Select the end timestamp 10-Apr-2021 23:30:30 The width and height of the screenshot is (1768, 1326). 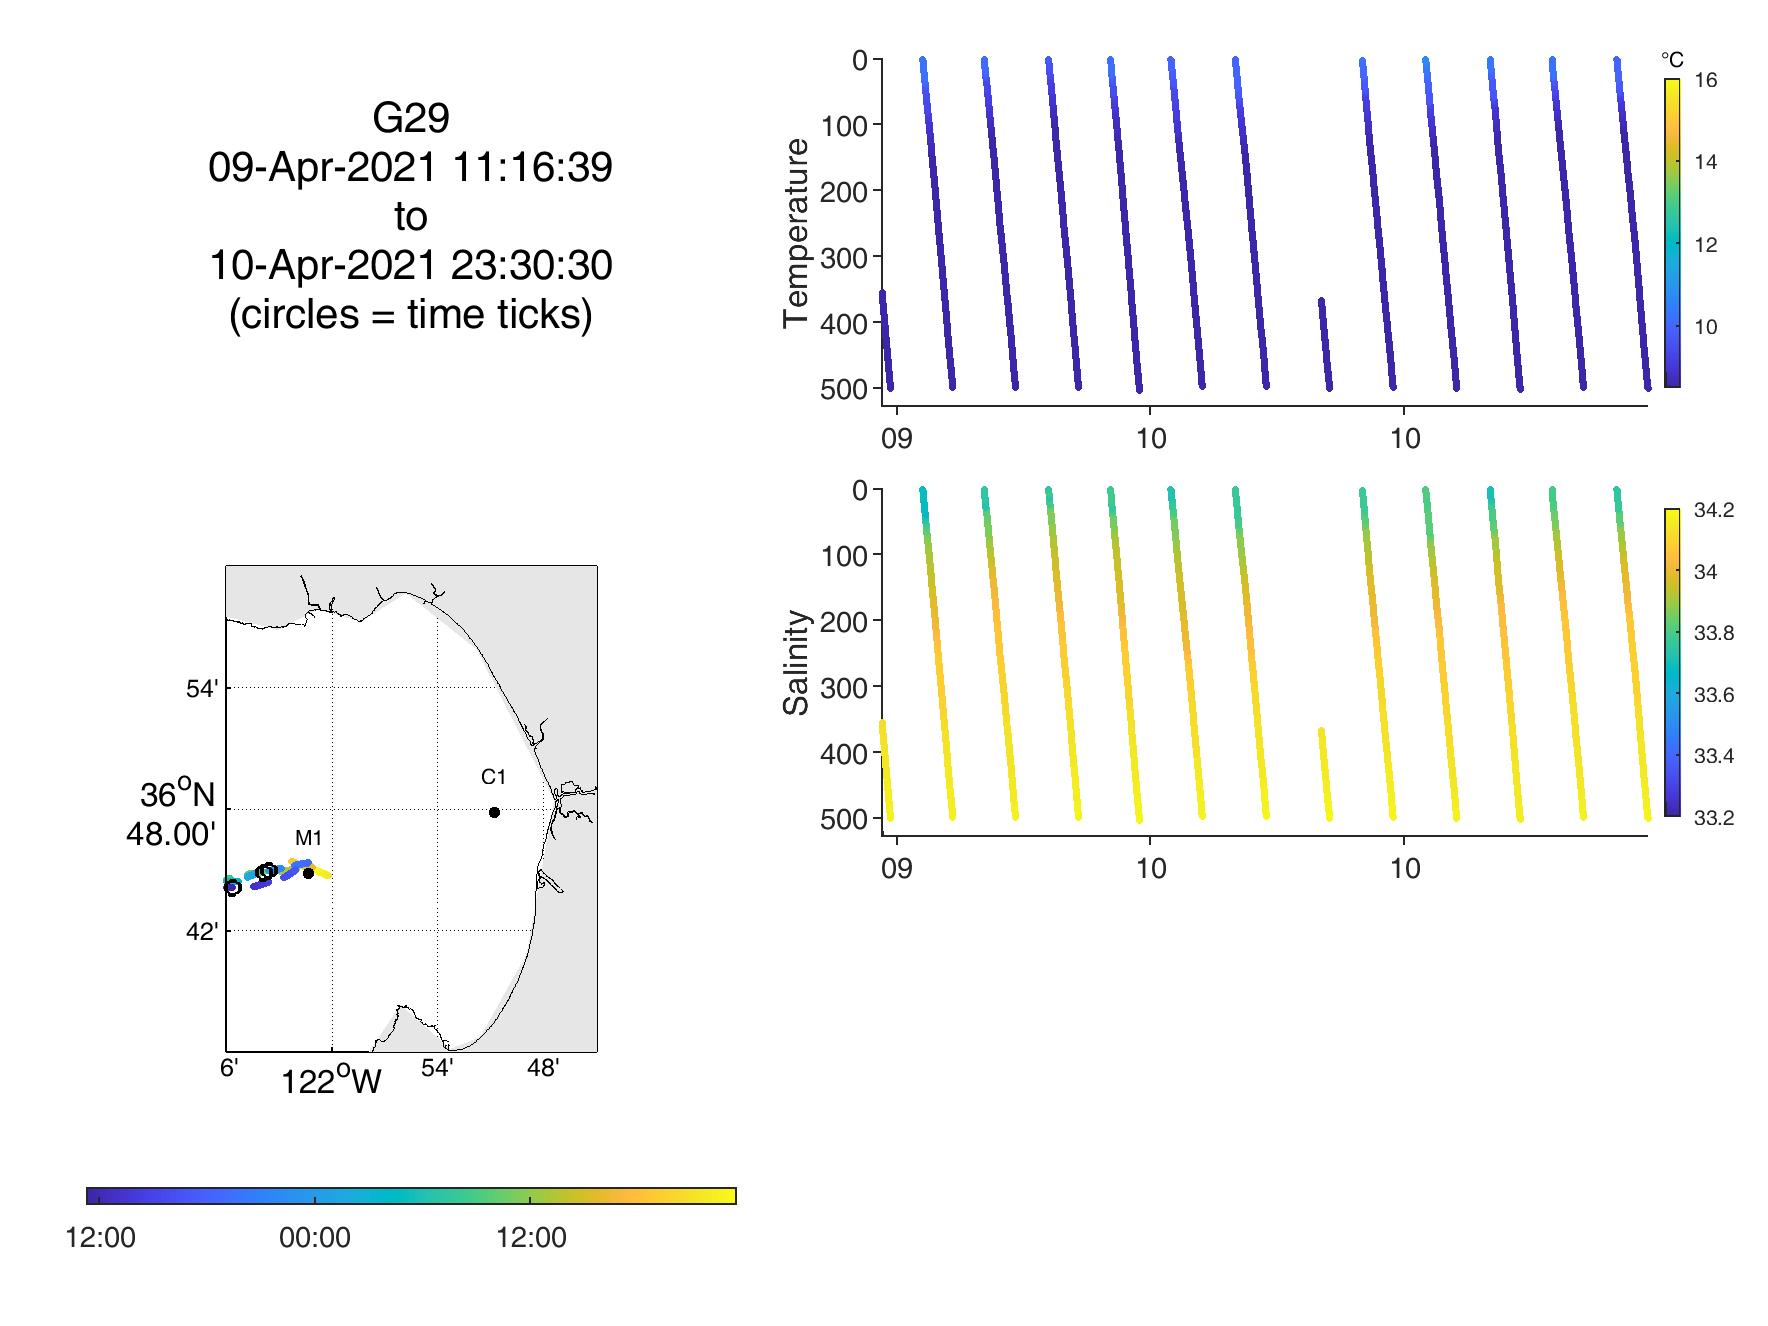[x=411, y=266]
